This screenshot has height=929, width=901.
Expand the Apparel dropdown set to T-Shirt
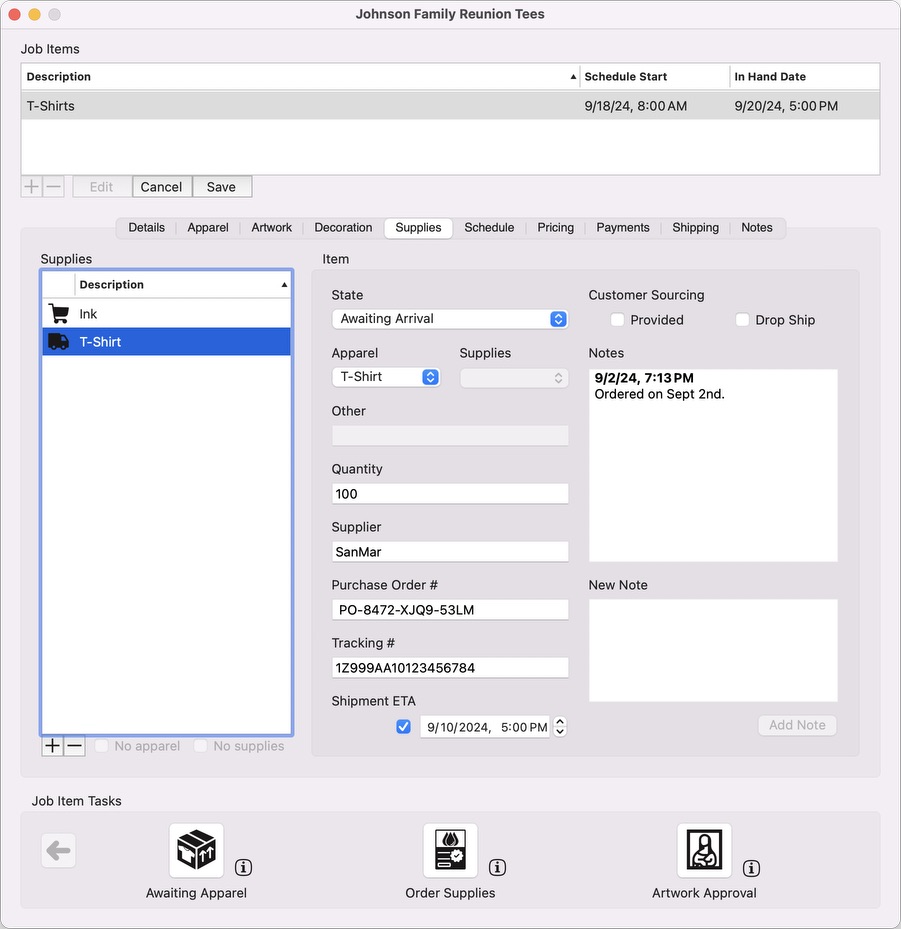click(x=386, y=377)
